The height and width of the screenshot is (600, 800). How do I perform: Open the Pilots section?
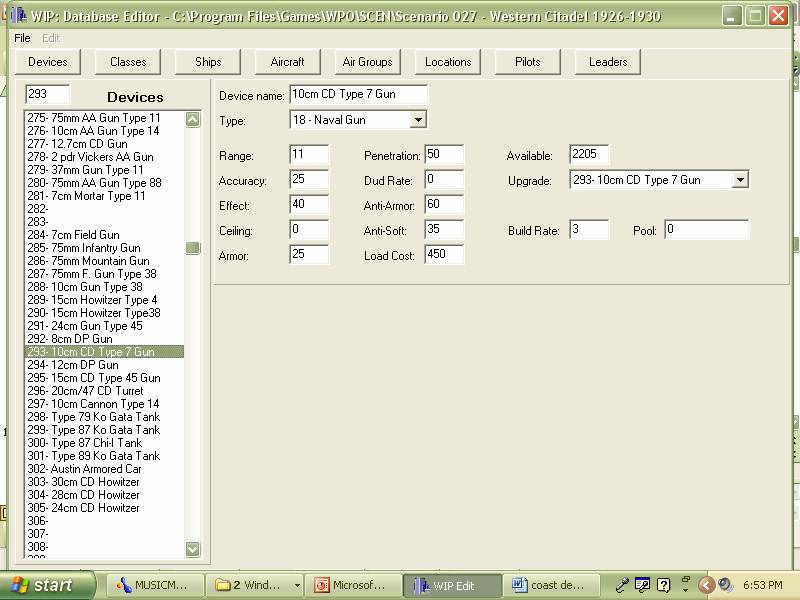(x=528, y=62)
